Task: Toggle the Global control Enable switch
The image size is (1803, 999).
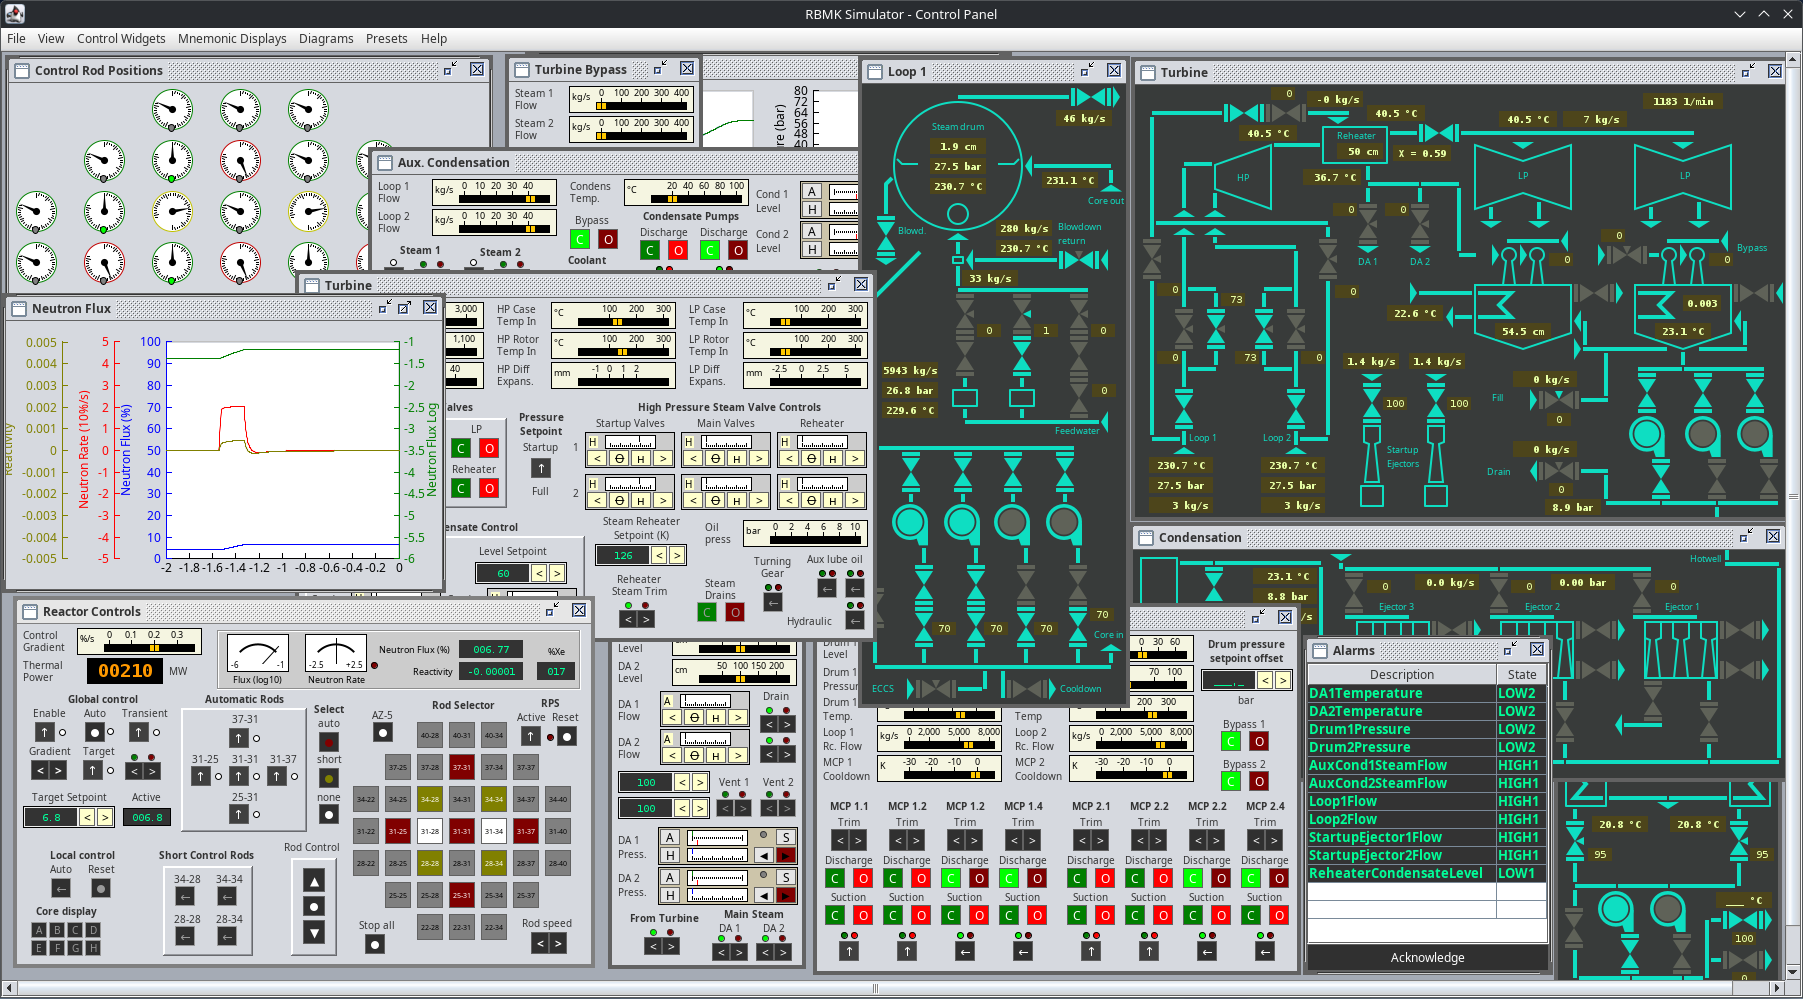Action: click(44, 733)
